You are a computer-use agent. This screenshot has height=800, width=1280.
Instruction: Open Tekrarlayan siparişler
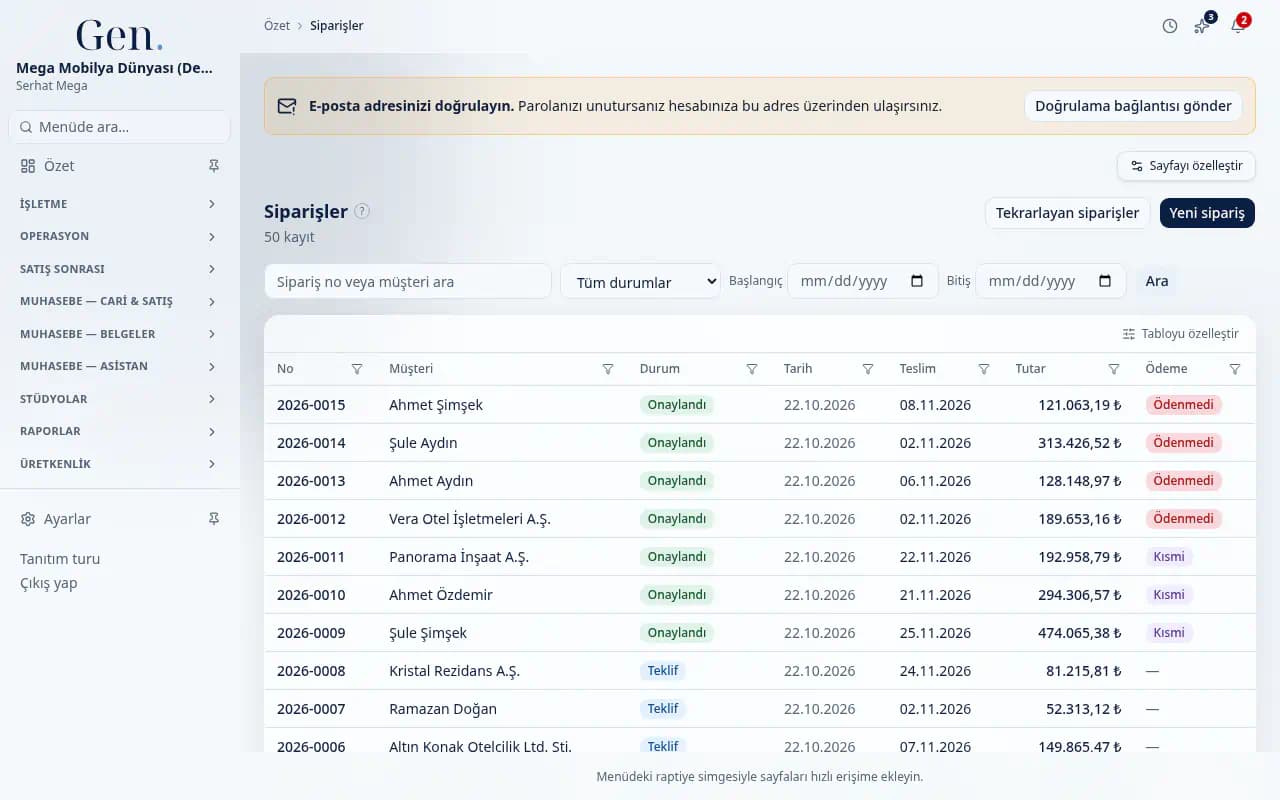pyautogui.click(x=1067, y=213)
